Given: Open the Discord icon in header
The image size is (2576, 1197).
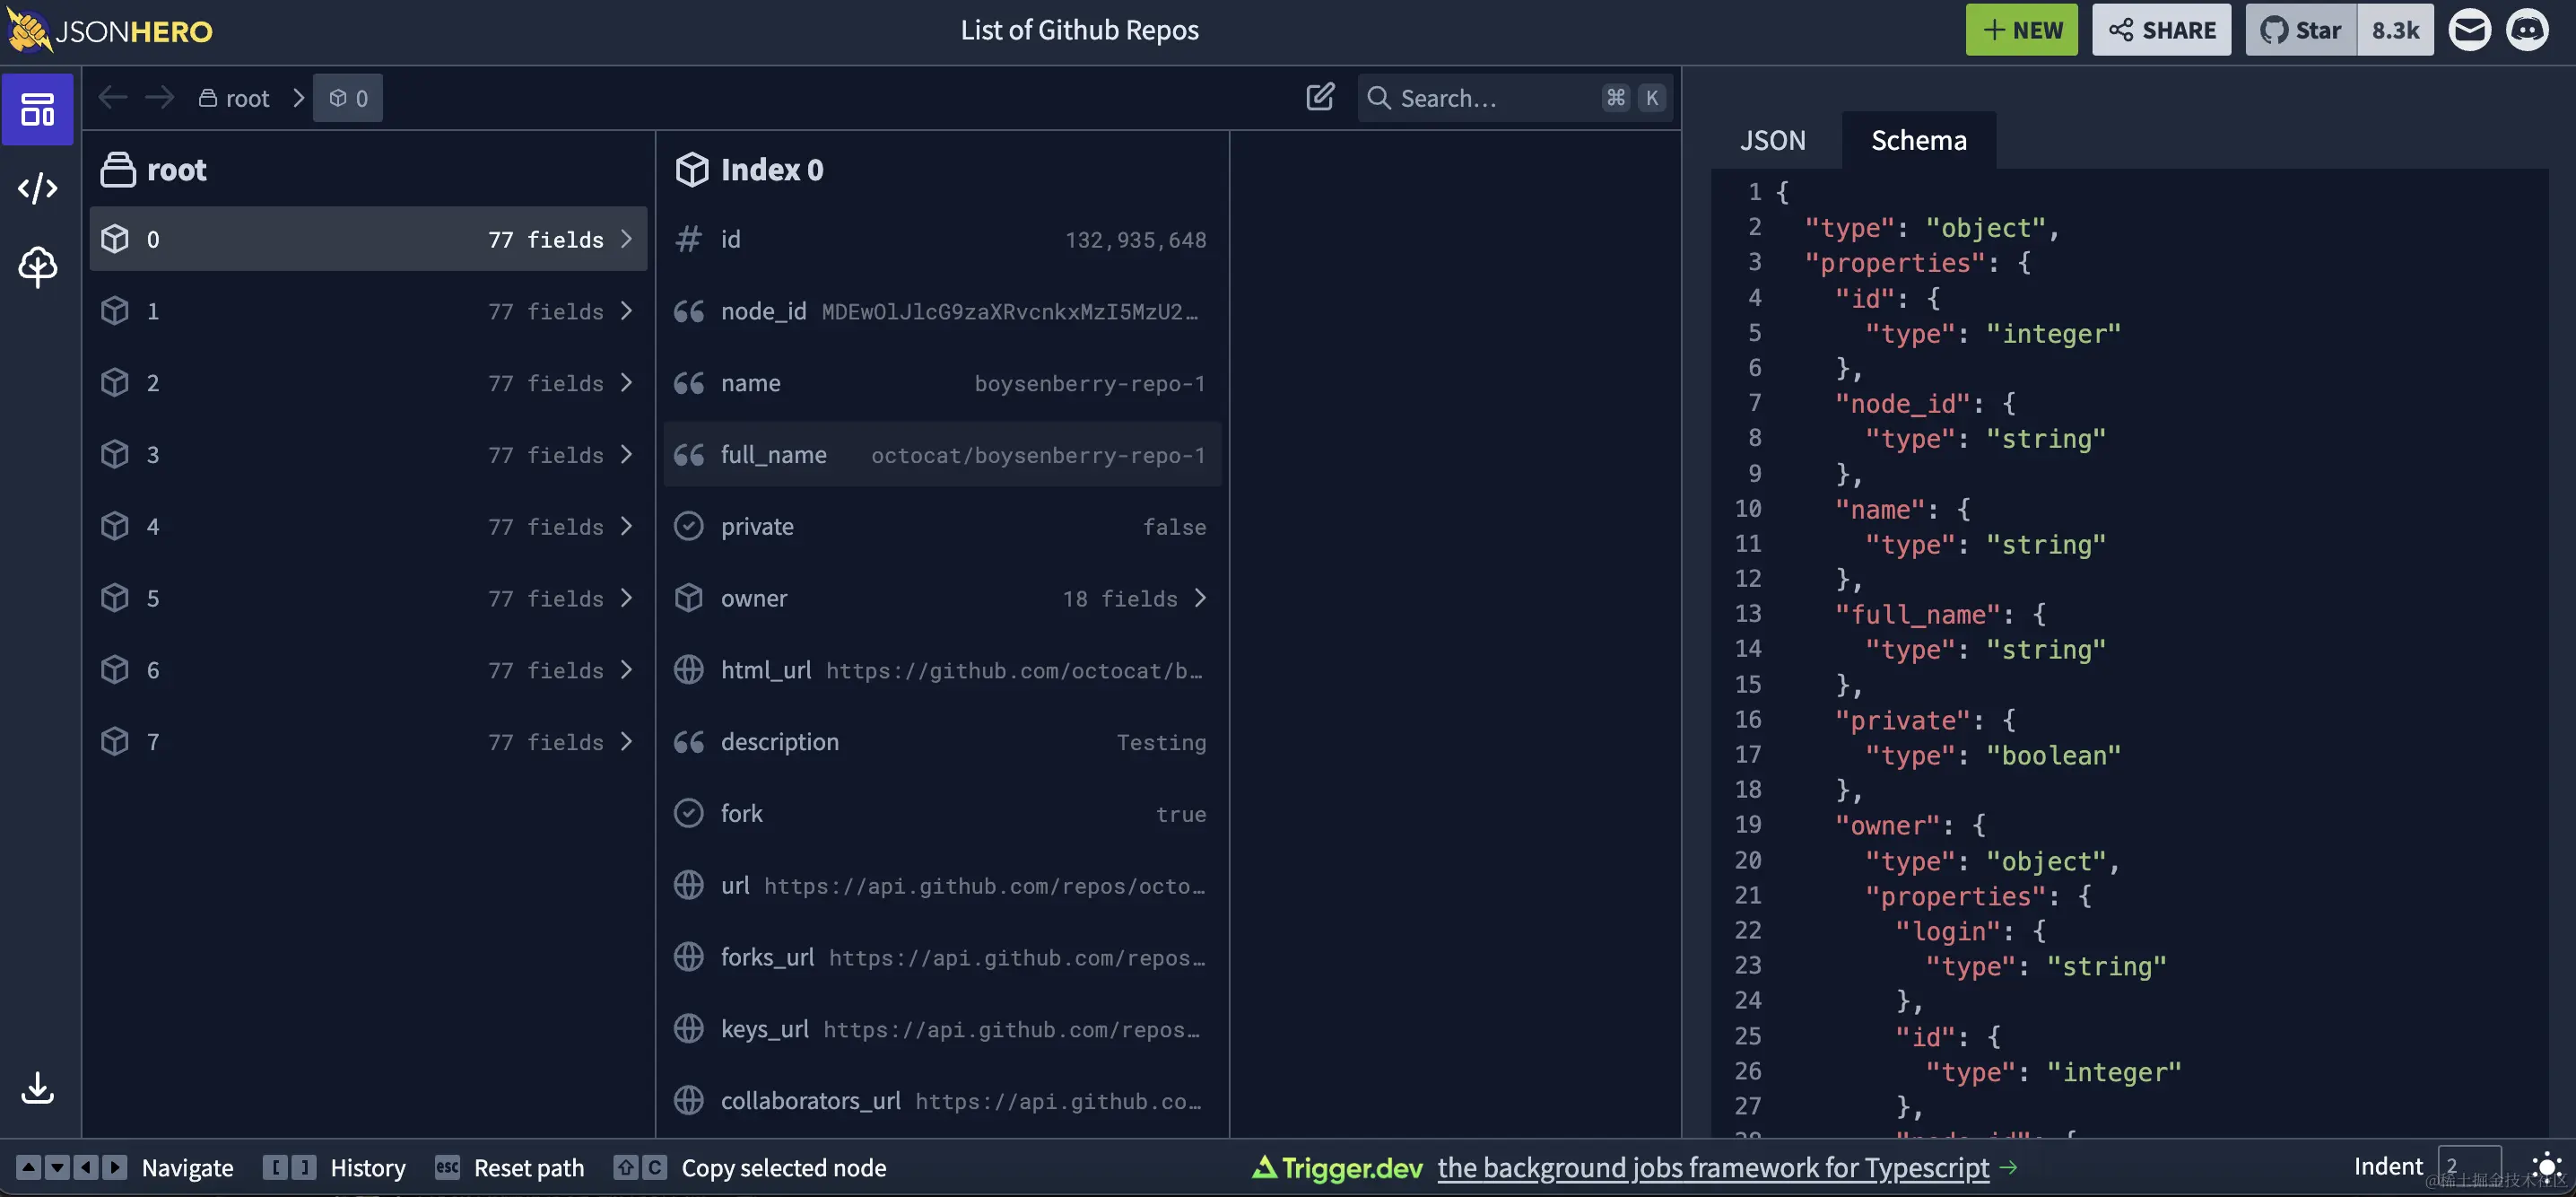Looking at the screenshot, I should tap(2527, 30).
